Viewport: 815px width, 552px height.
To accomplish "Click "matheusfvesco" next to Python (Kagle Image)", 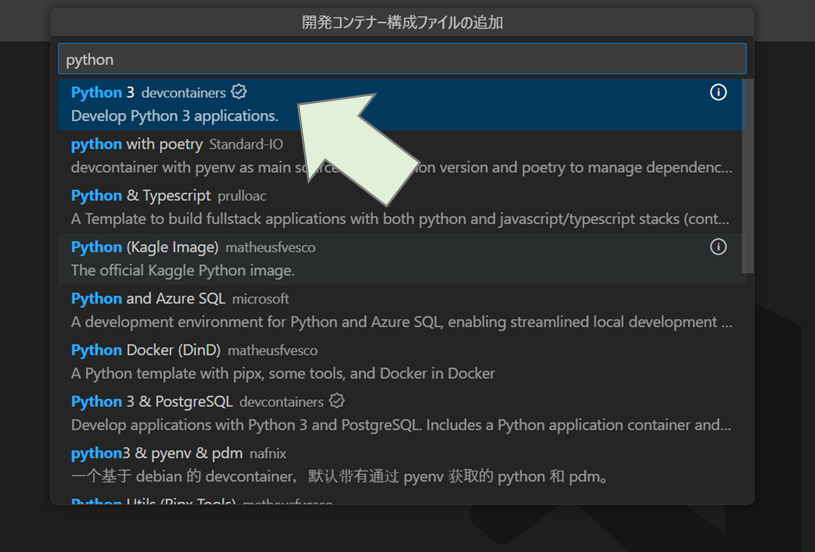I will 270,247.
